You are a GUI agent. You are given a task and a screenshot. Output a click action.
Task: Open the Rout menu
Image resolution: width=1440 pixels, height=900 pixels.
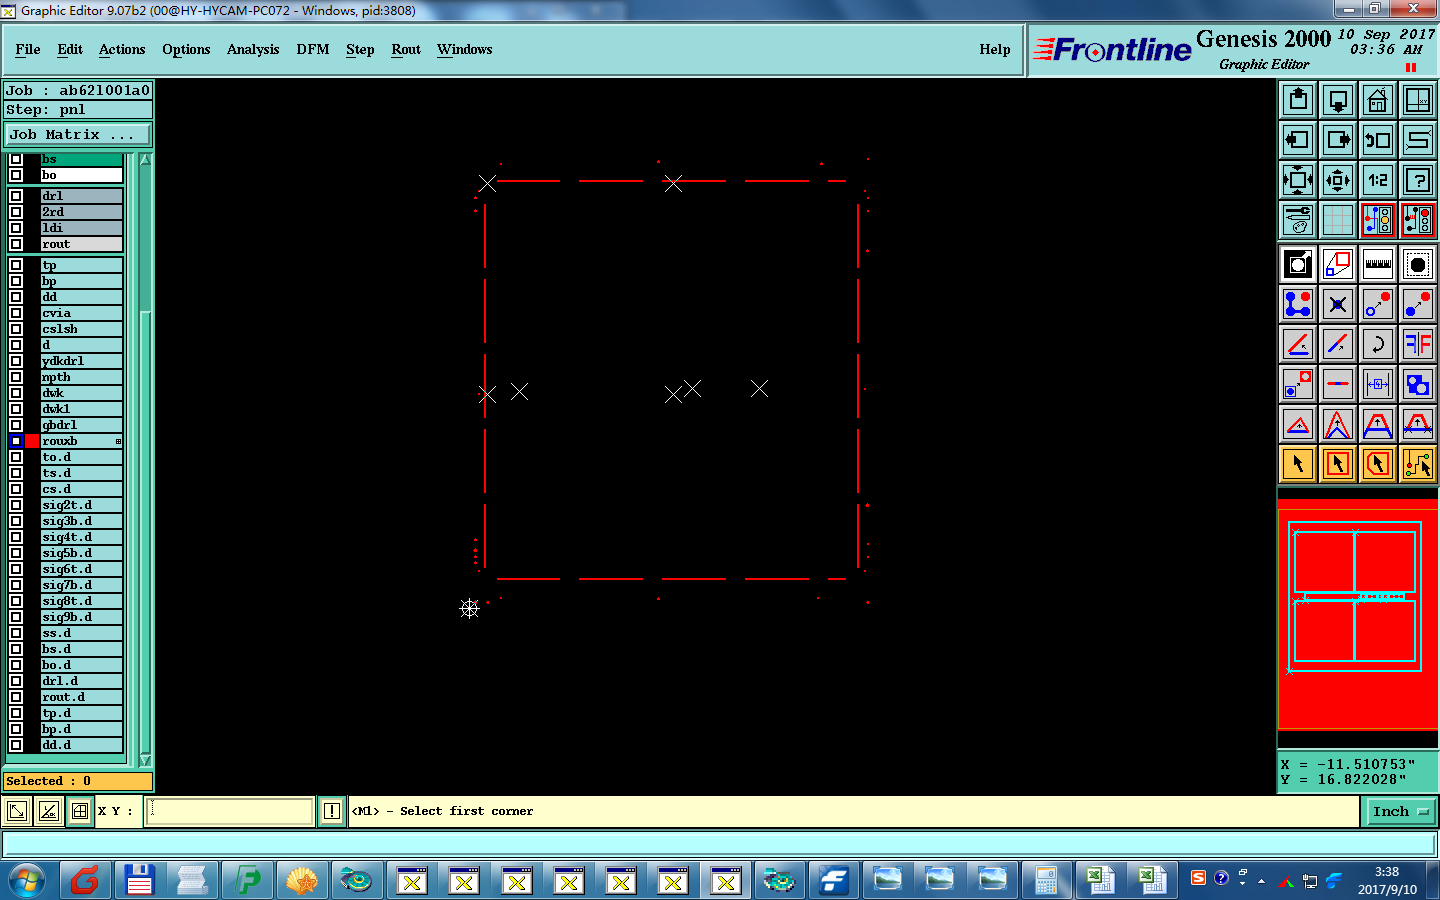click(x=406, y=49)
